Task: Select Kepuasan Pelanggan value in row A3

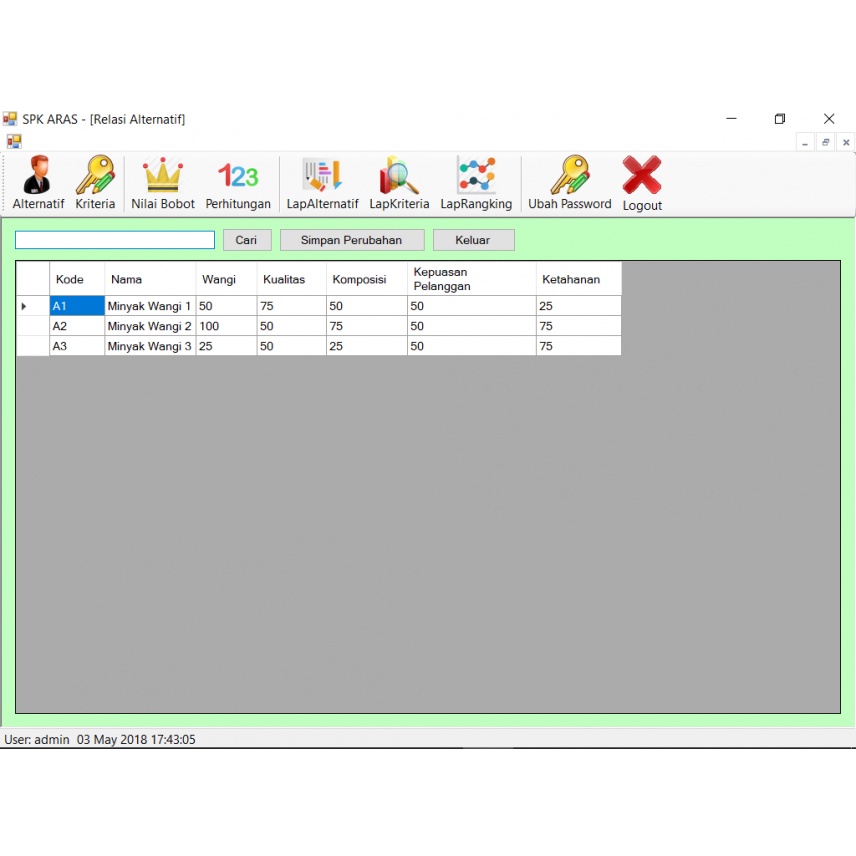Action: click(x=472, y=346)
